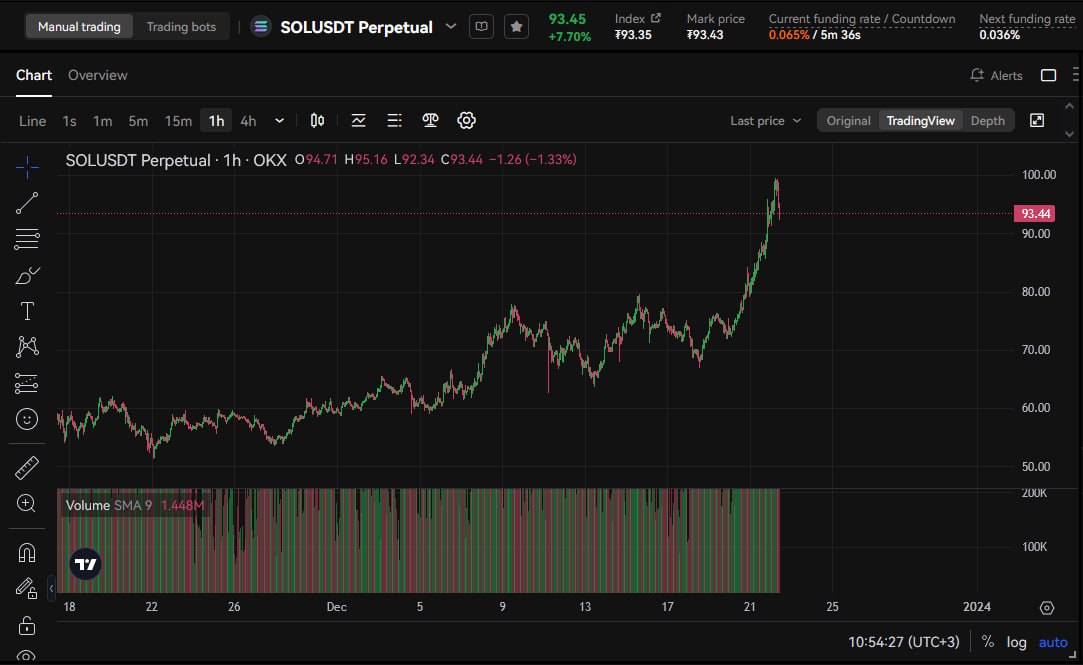Select Manual trading mode

coord(79,27)
